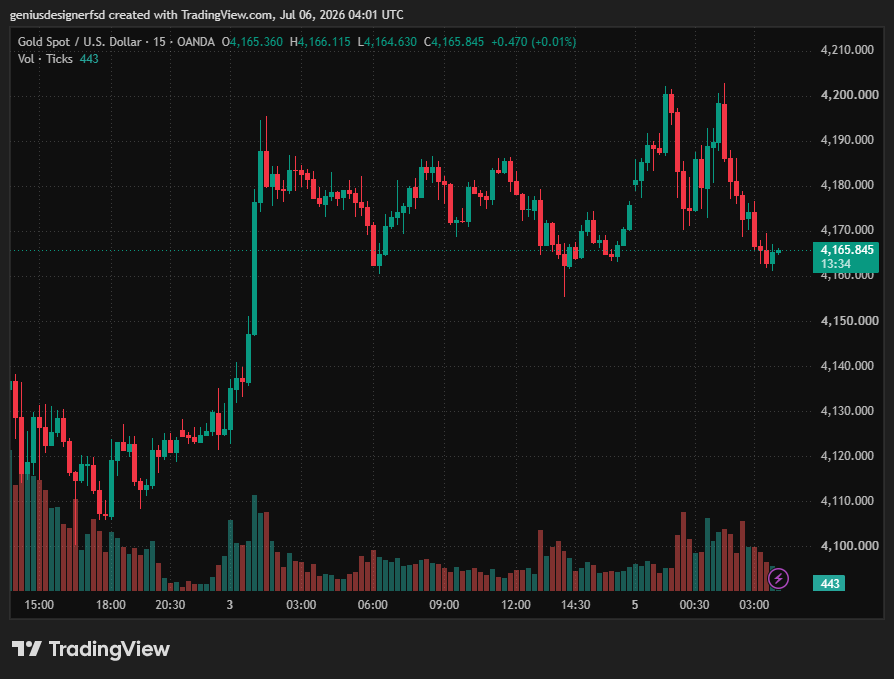Click the 15:00 time axis label
This screenshot has height=679, width=894.
point(39,604)
